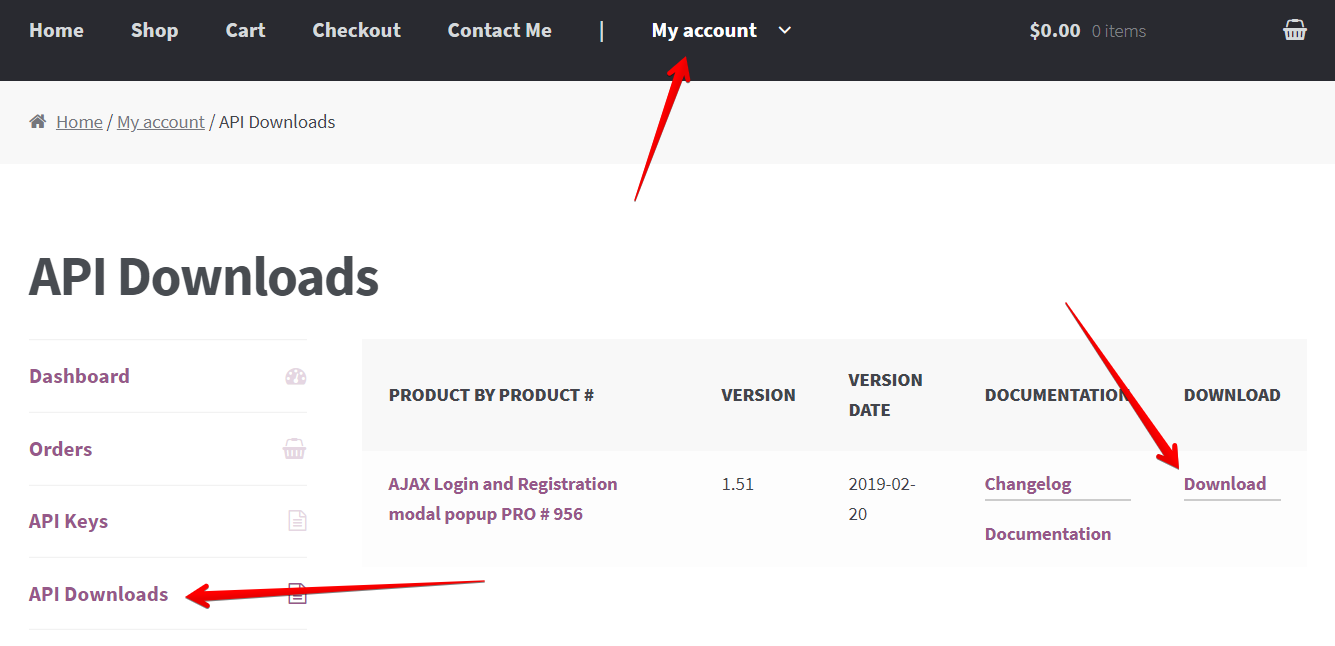Select Contact Me in the navigation bar

point(499,30)
